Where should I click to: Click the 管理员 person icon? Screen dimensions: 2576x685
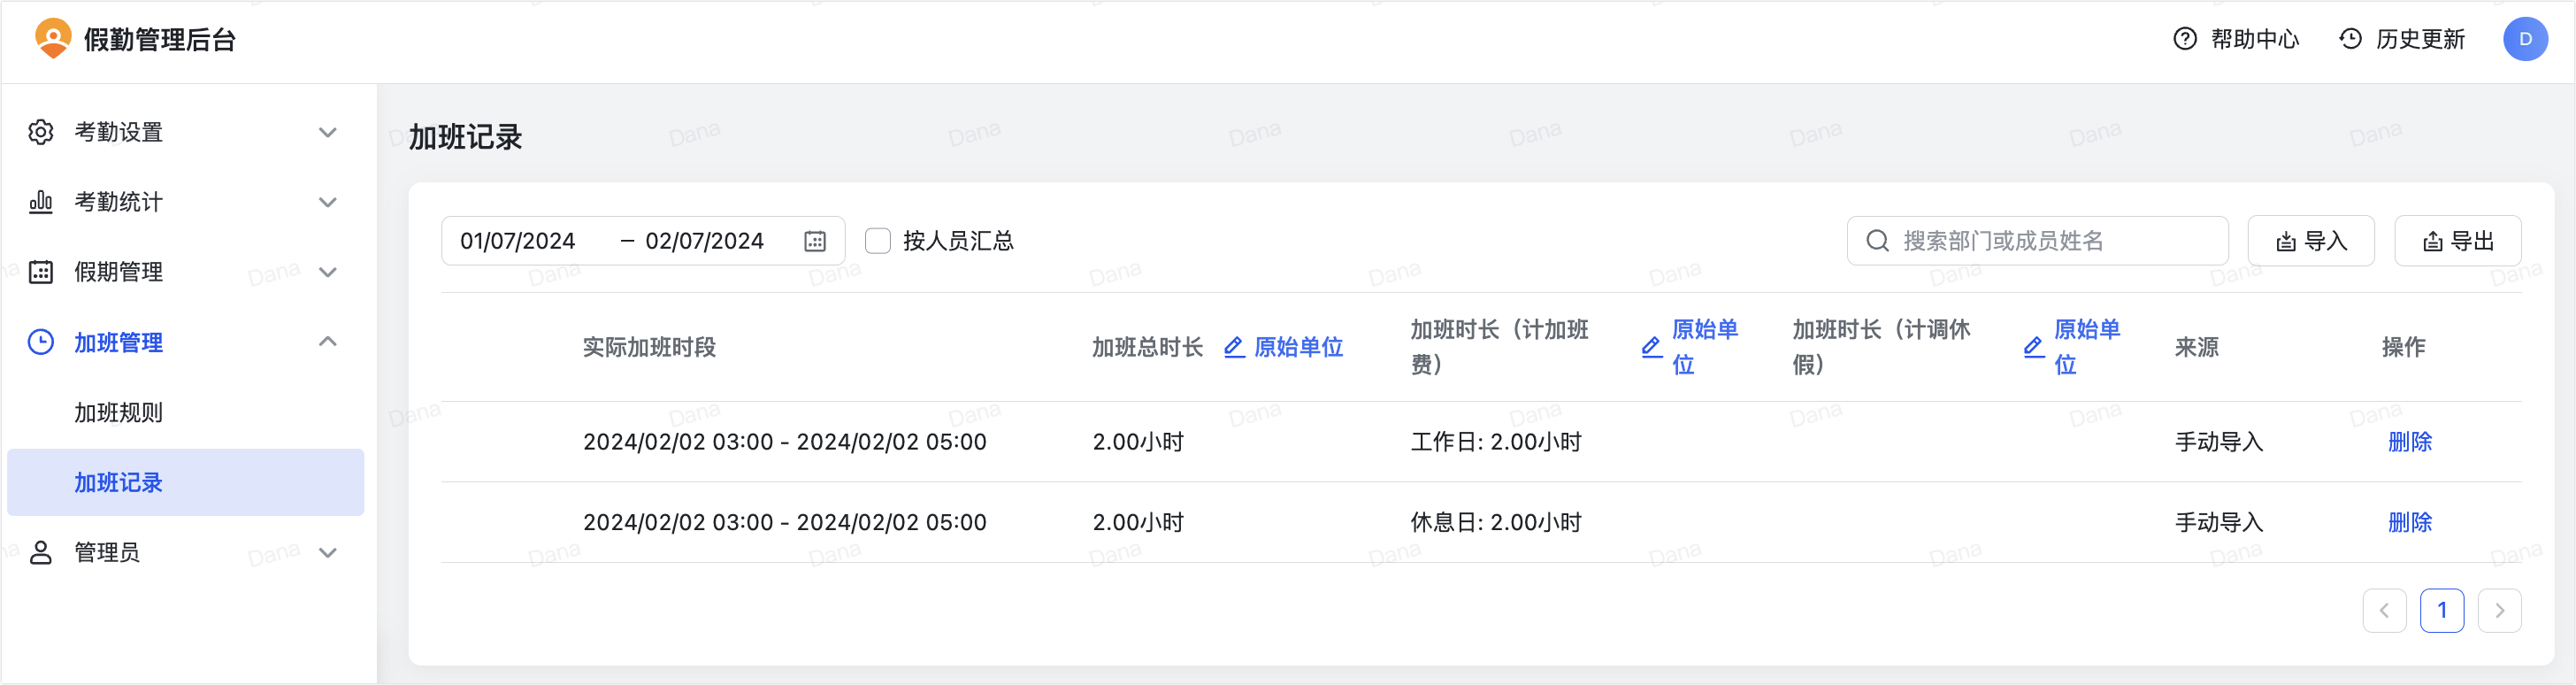41,552
